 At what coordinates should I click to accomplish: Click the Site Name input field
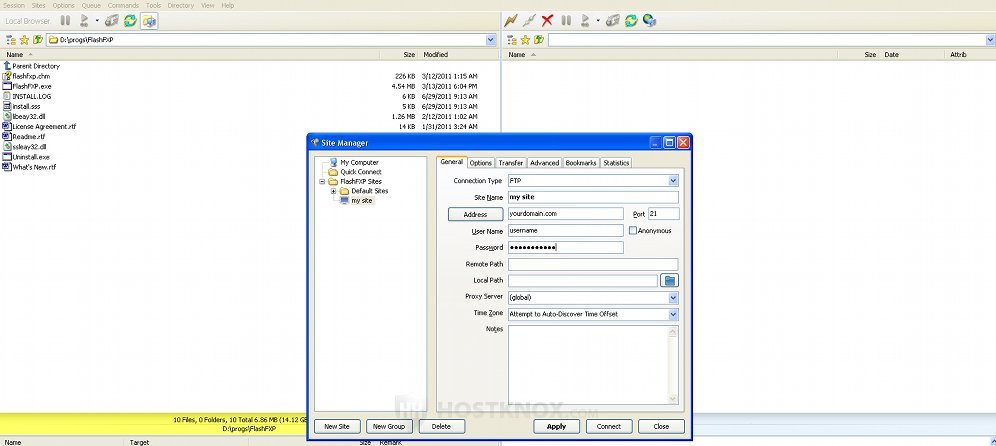(x=593, y=198)
